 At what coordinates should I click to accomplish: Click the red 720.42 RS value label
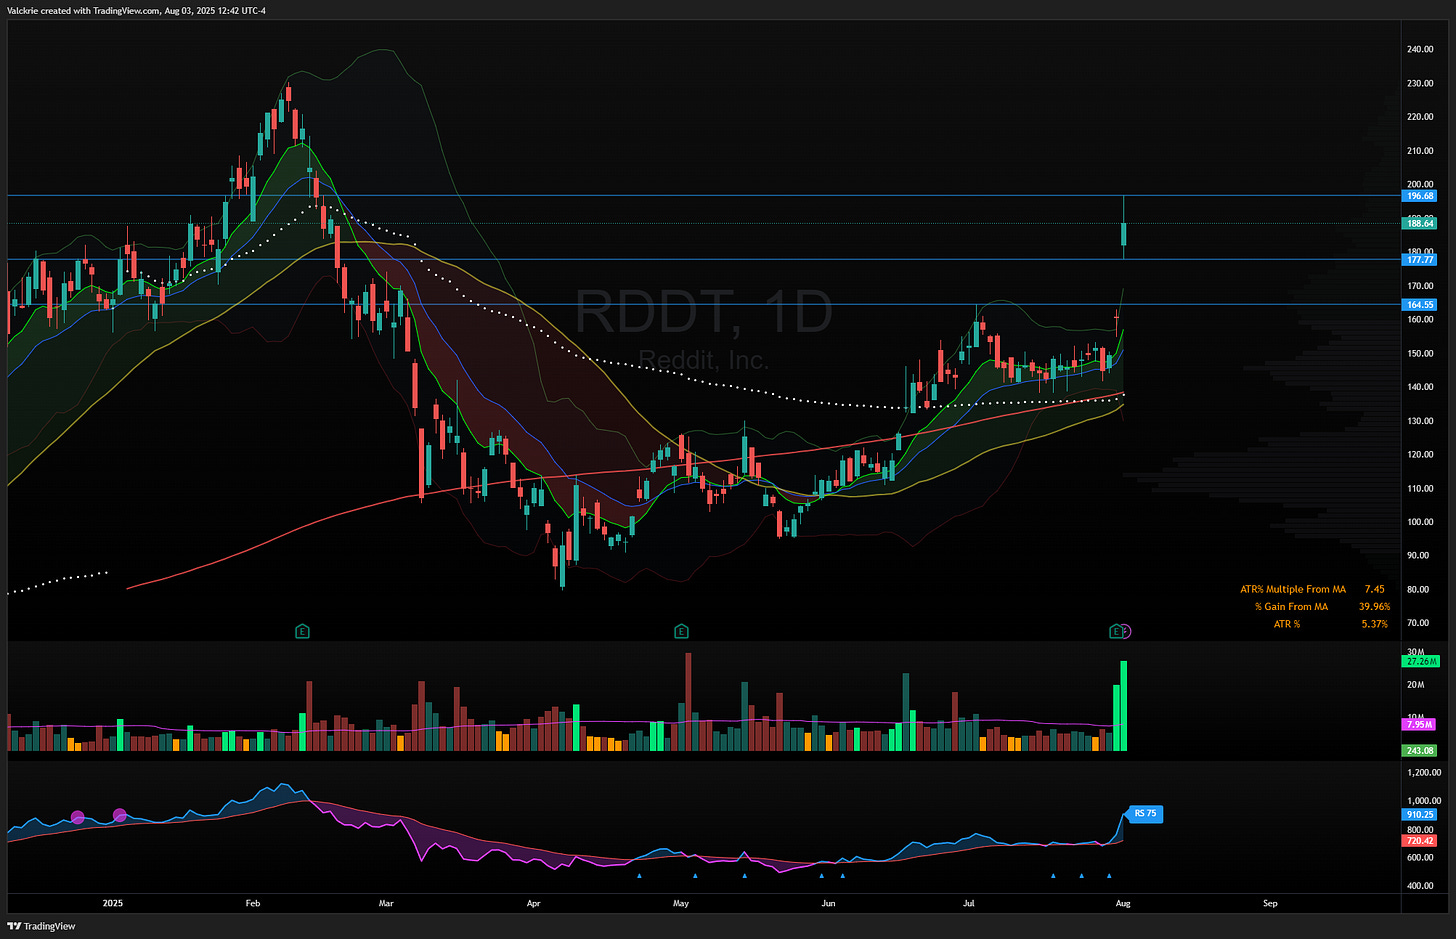[1420, 841]
